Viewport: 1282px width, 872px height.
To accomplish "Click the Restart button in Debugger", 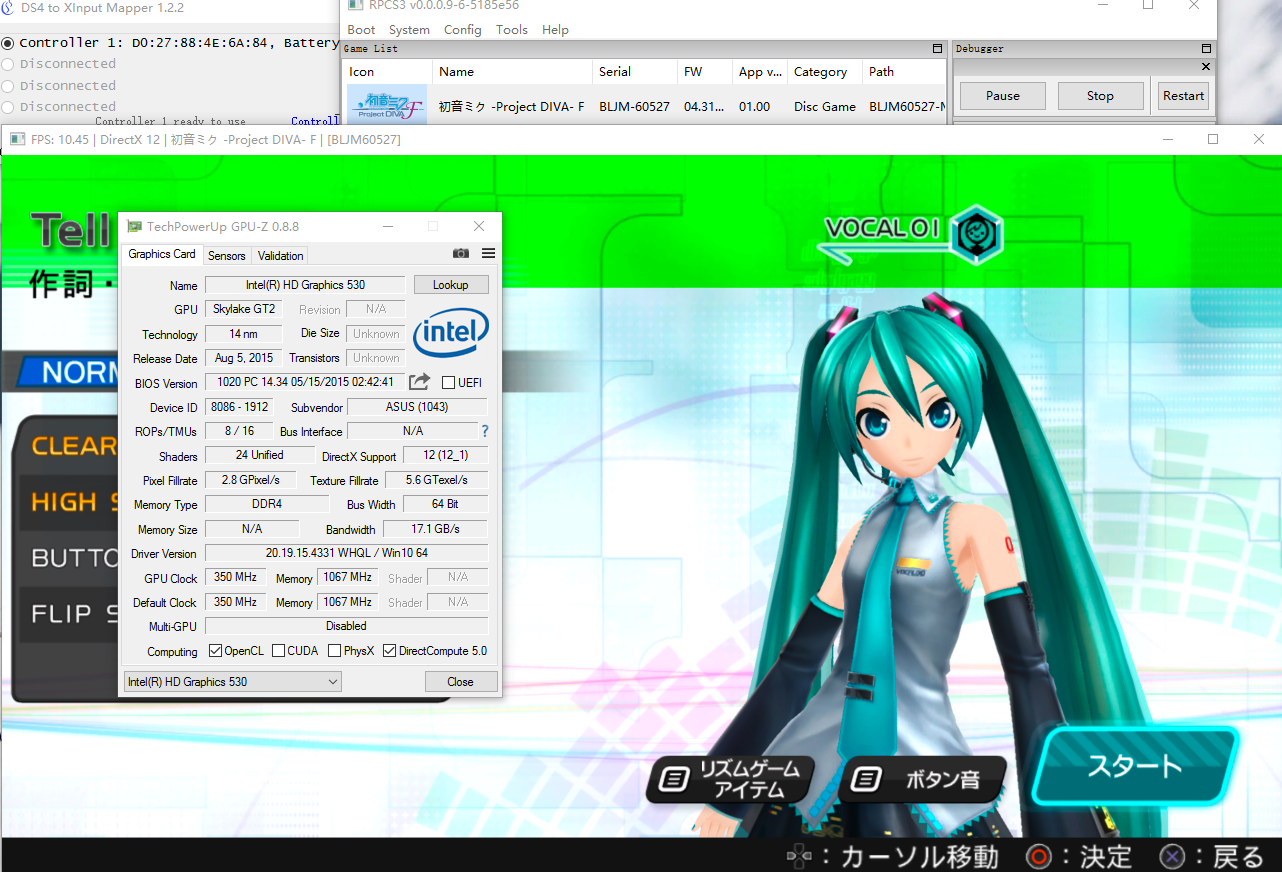I will (1183, 96).
